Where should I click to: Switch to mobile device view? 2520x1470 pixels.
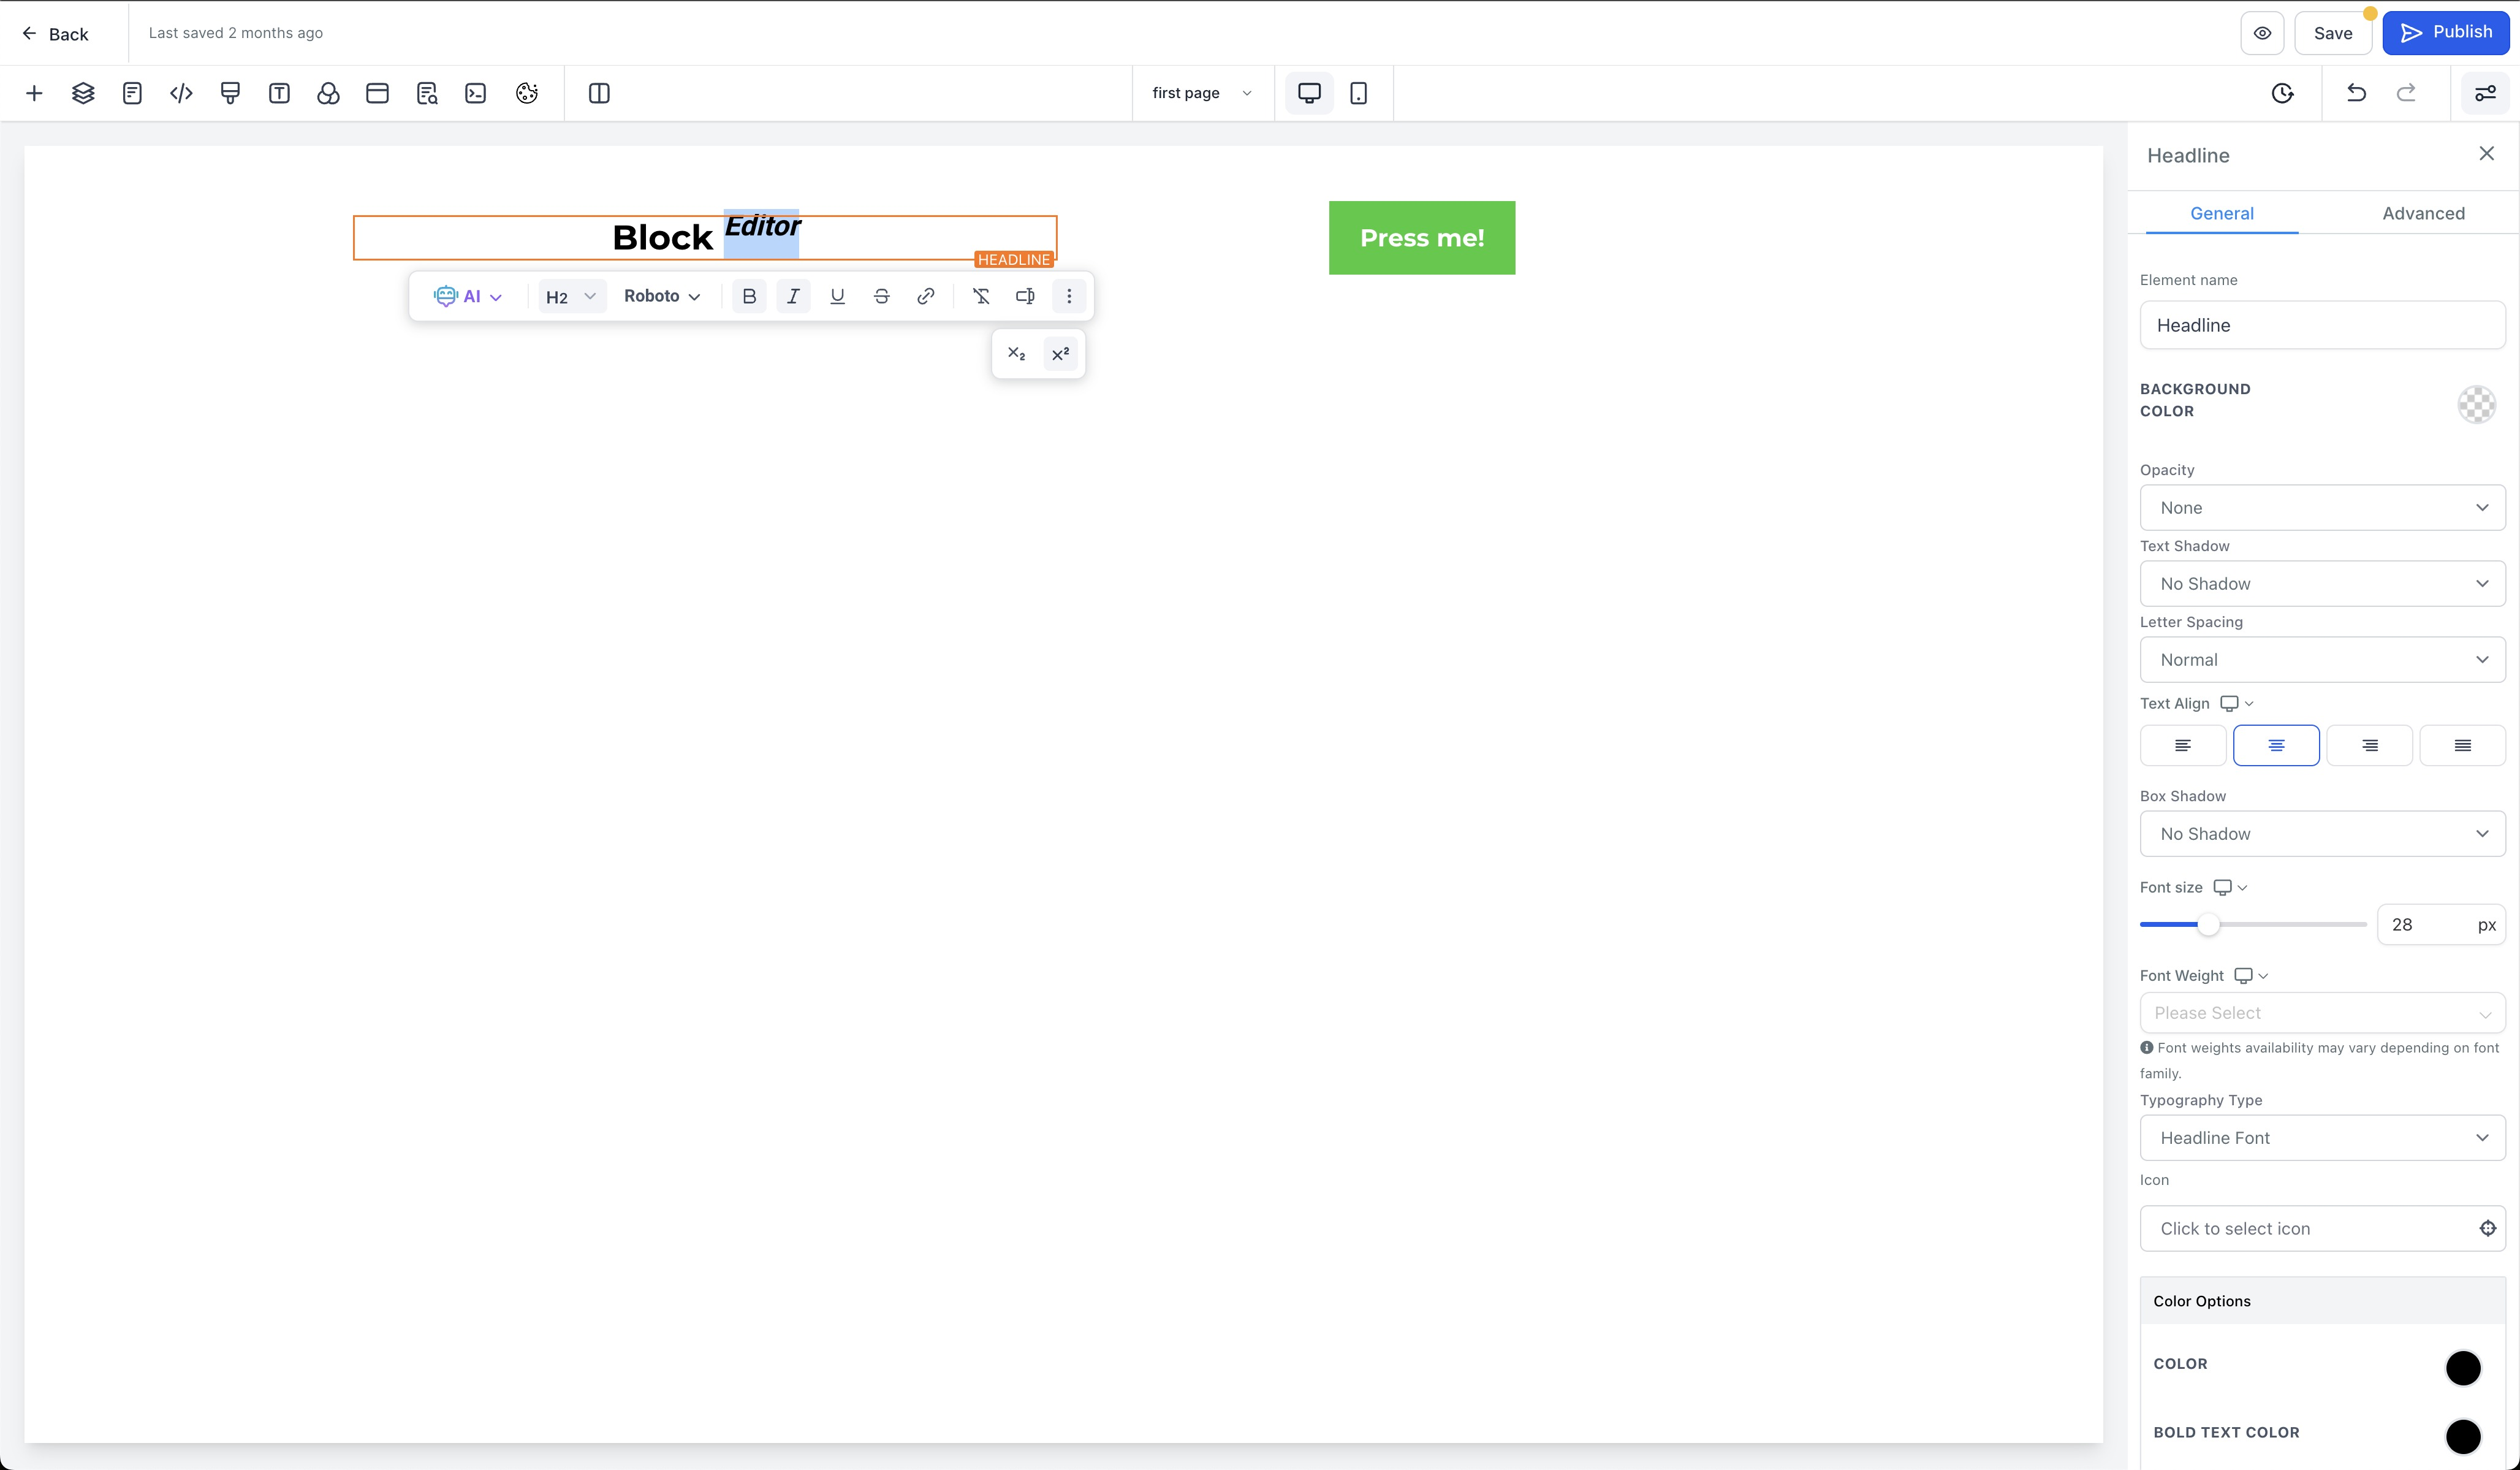[1358, 93]
